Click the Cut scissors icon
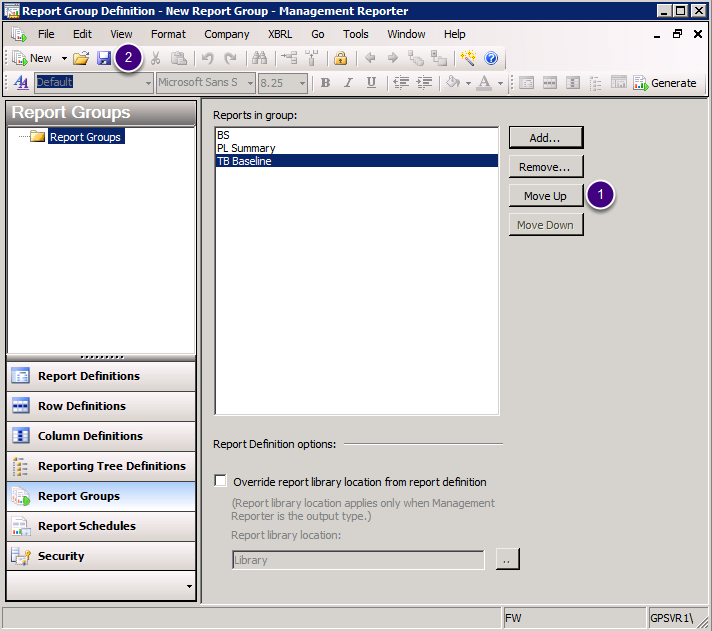The height and width of the screenshot is (631, 712). pyautogui.click(x=155, y=58)
